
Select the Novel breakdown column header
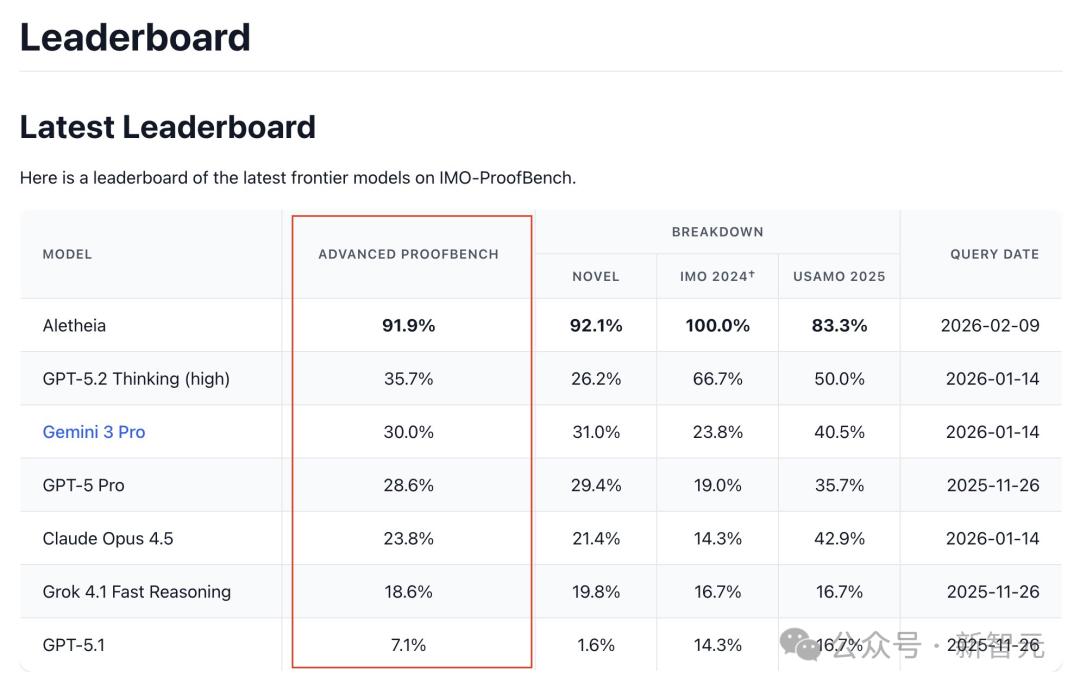click(x=596, y=276)
